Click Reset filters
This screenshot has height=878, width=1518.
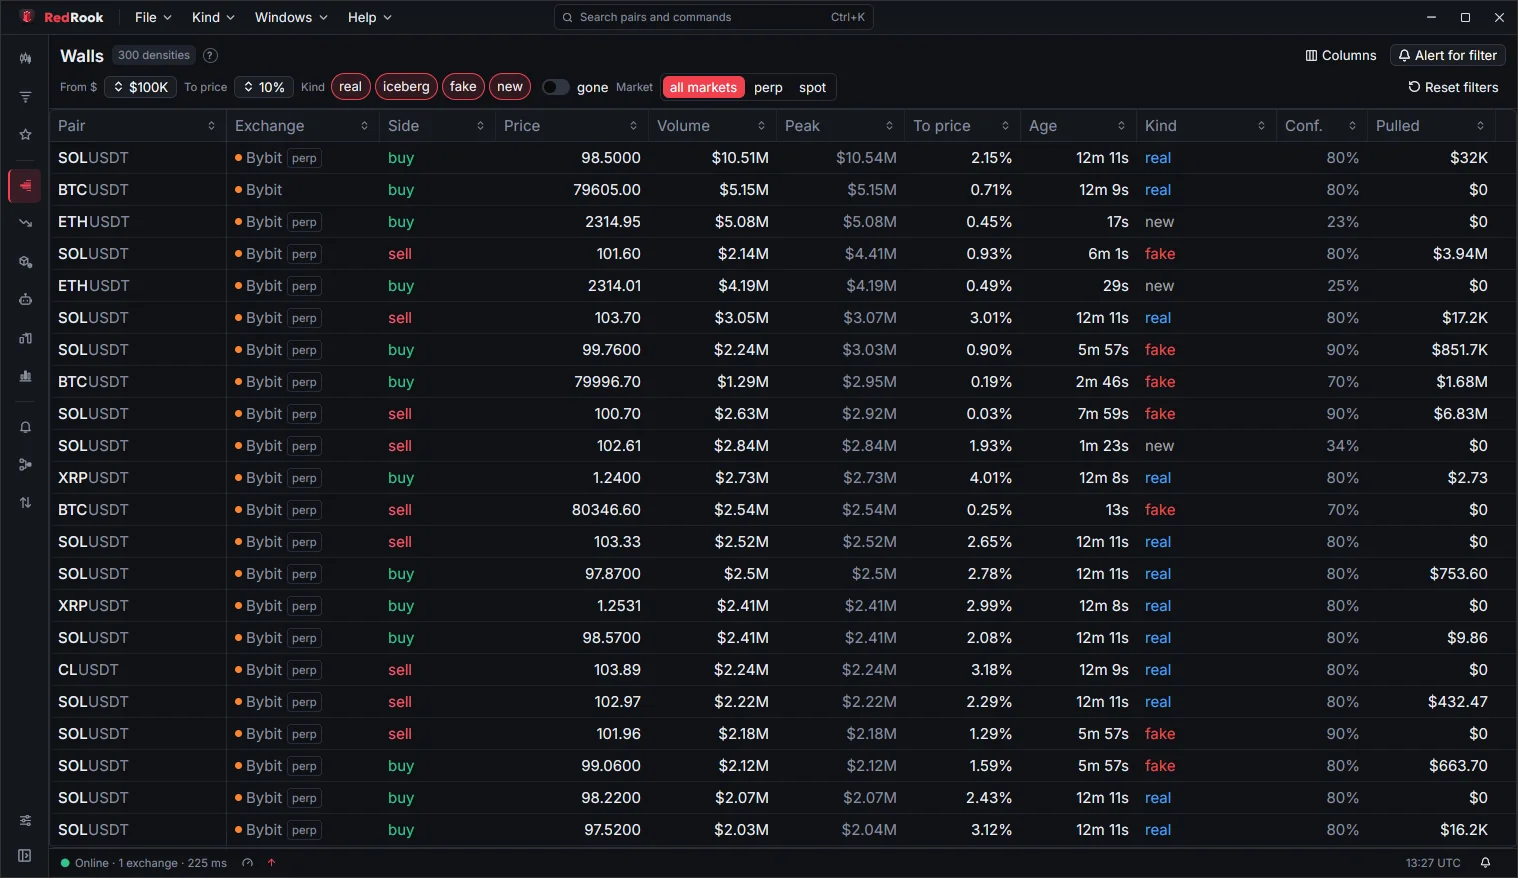(1453, 87)
